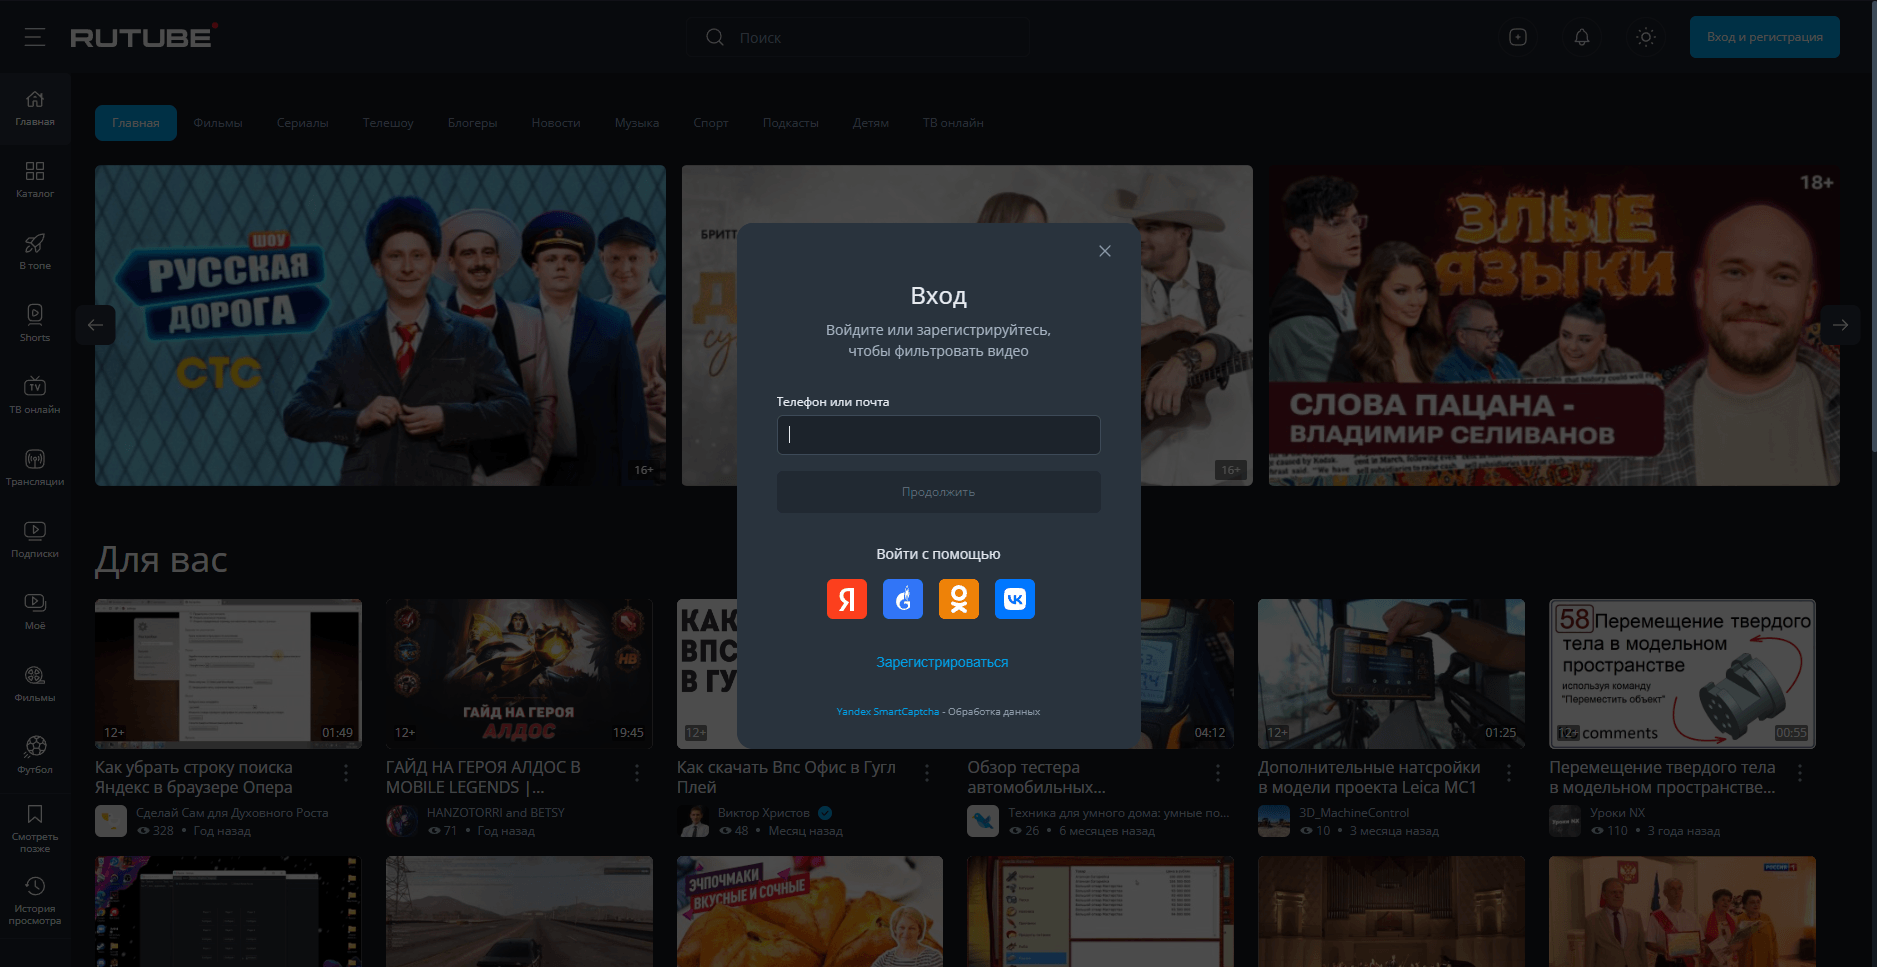The width and height of the screenshot is (1877, 967).
Task: Select the Новости category tab
Action: coord(556,123)
